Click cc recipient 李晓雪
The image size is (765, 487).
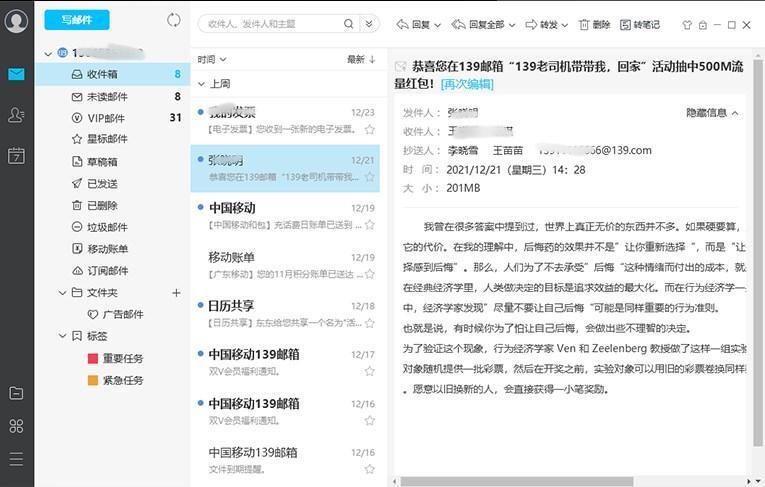point(463,150)
